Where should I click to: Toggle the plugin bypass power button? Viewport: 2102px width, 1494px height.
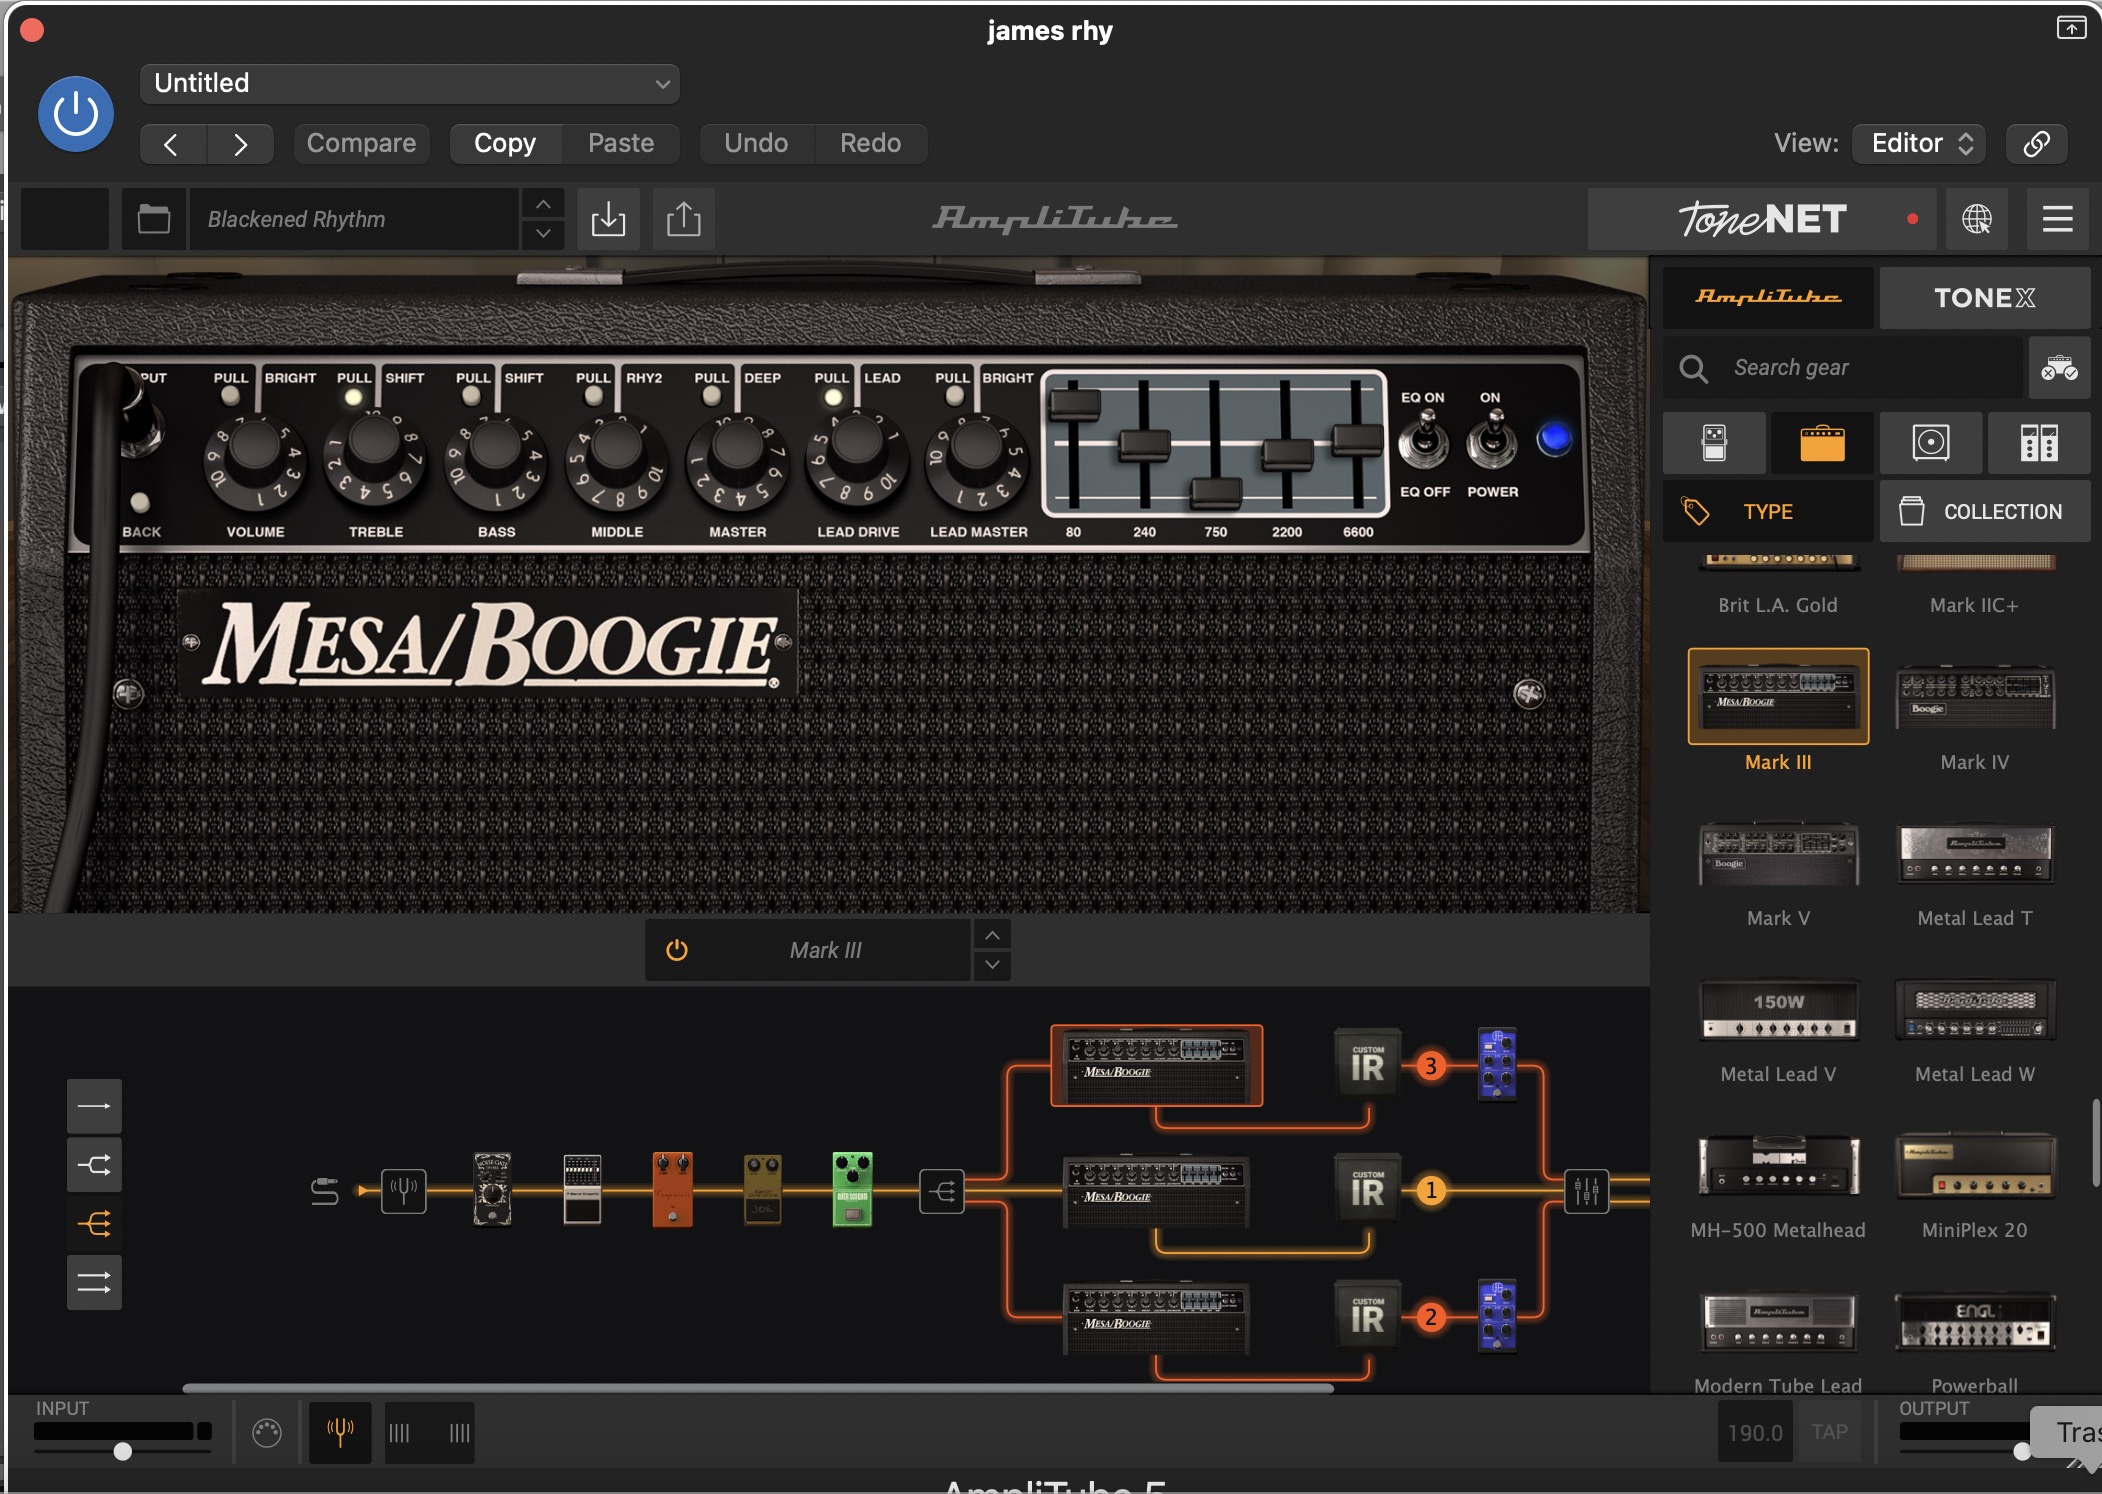coord(75,114)
